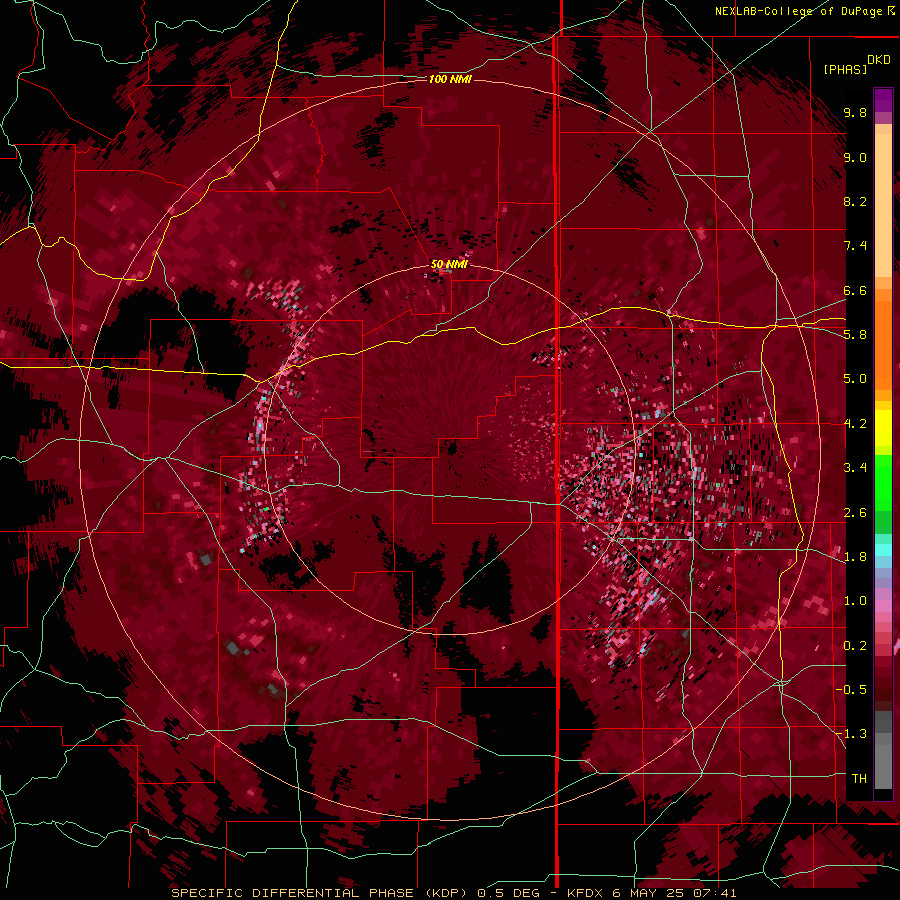Image resolution: width=900 pixels, height=900 pixels.
Task: Select the gray color bar segment near TH
Action: click(x=883, y=761)
